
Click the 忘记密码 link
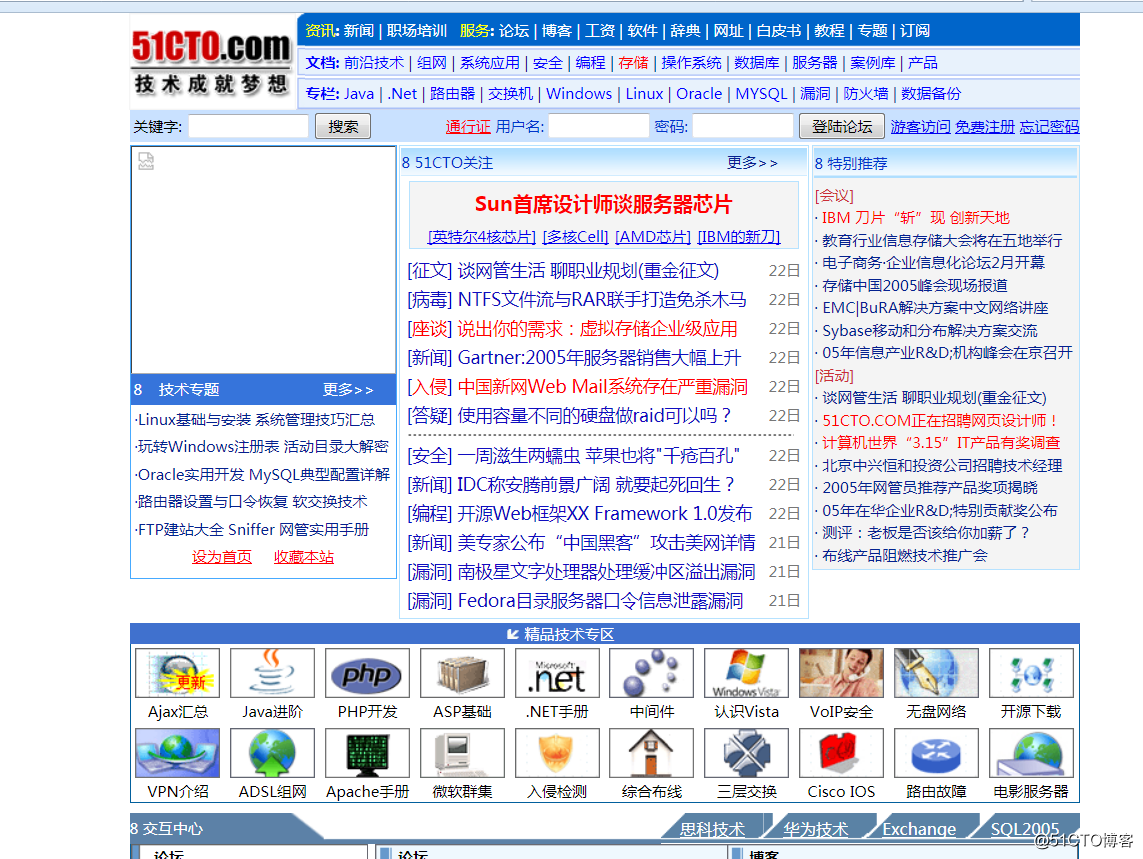[x=1049, y=126]
